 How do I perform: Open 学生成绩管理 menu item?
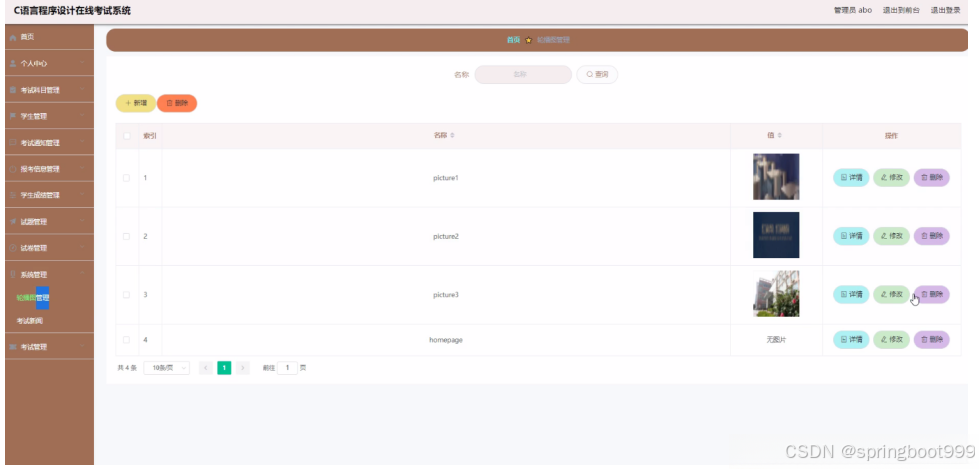pyautogui.click(x=49, y=195)
